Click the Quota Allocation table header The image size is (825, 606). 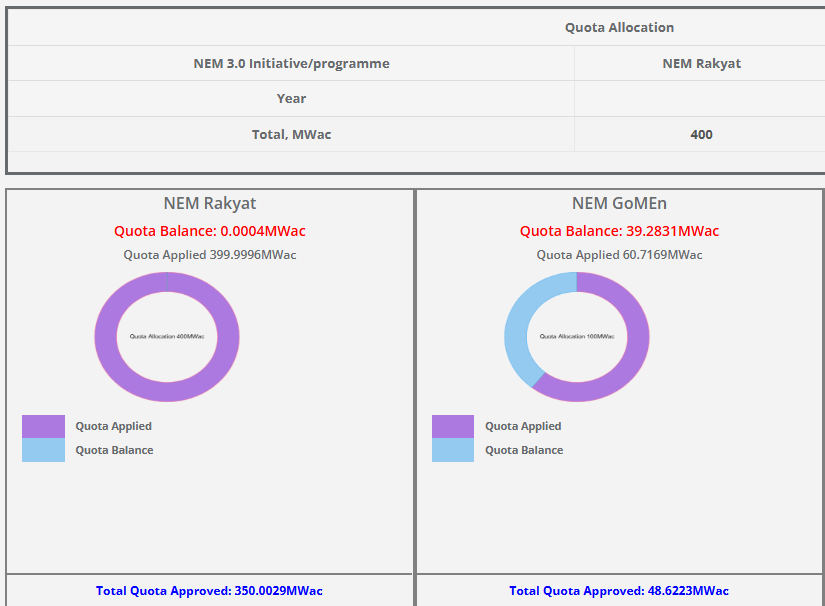point(619,27)
